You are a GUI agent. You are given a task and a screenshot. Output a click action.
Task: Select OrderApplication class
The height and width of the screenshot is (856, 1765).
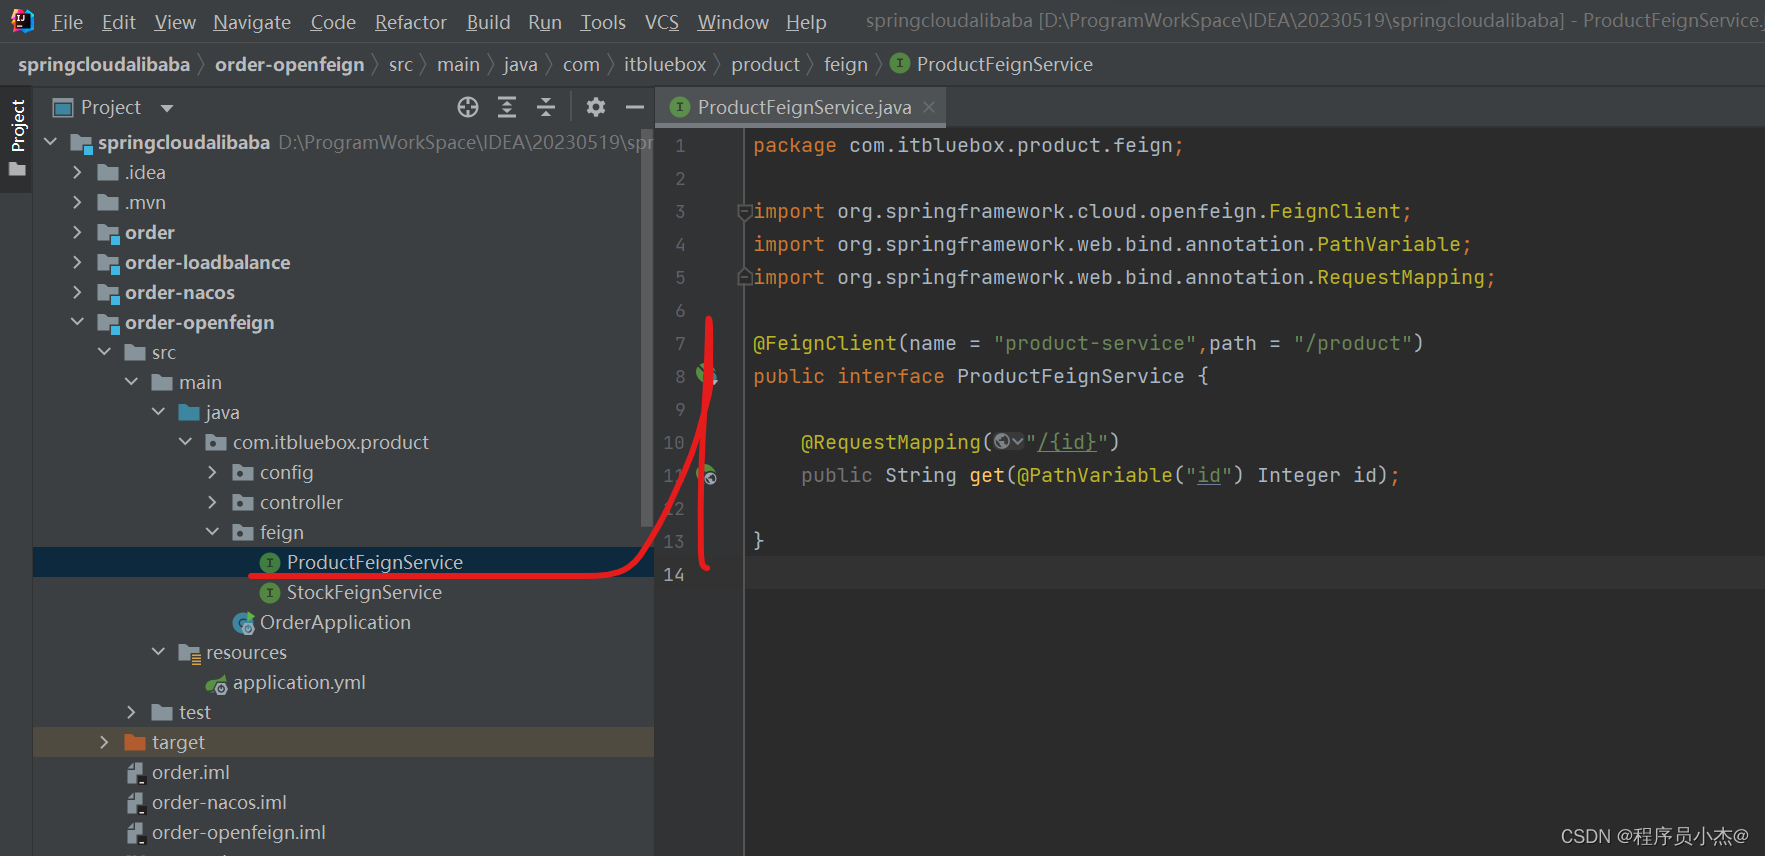coord(343,622)
